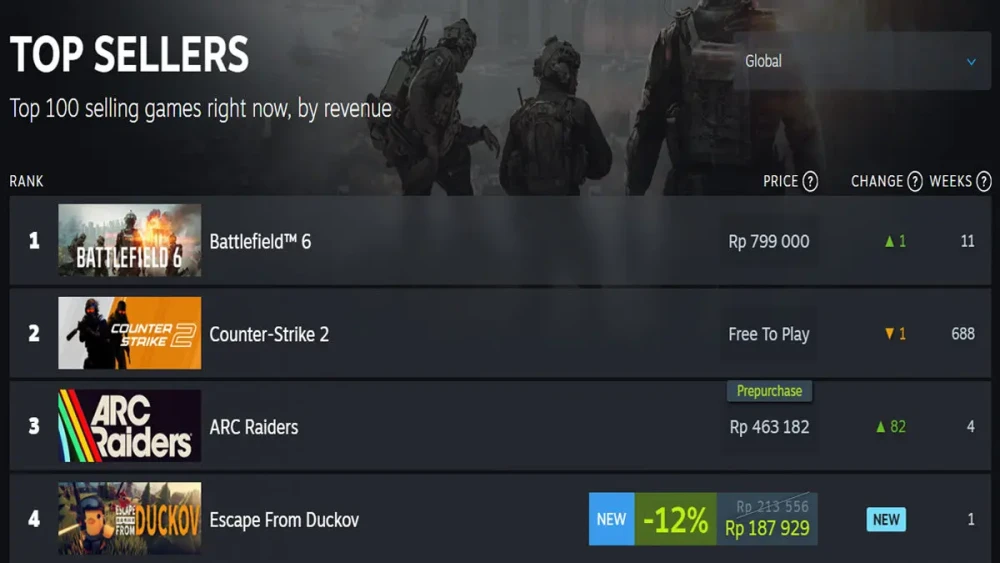Open Counter-Strike 2 capsule image
The height and width of the screenshot is (563, 1000).
point(129,333)
